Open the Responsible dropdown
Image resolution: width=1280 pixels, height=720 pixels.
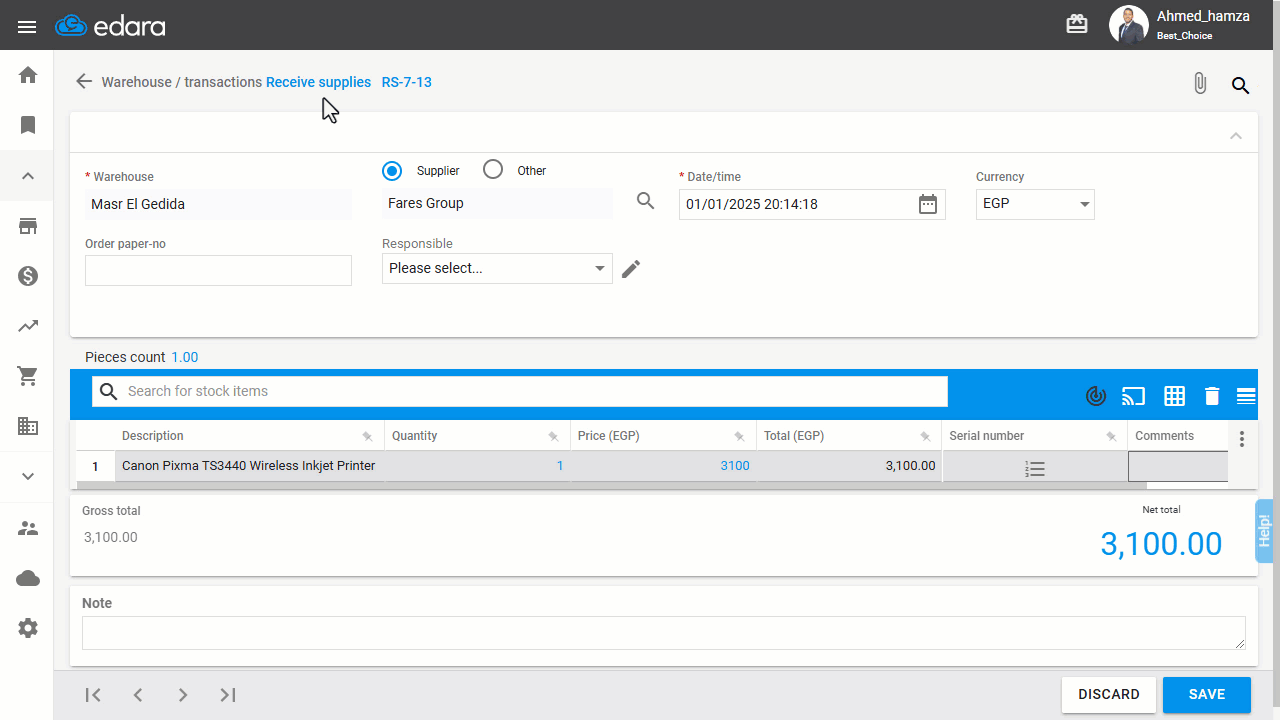click(497, 268)
